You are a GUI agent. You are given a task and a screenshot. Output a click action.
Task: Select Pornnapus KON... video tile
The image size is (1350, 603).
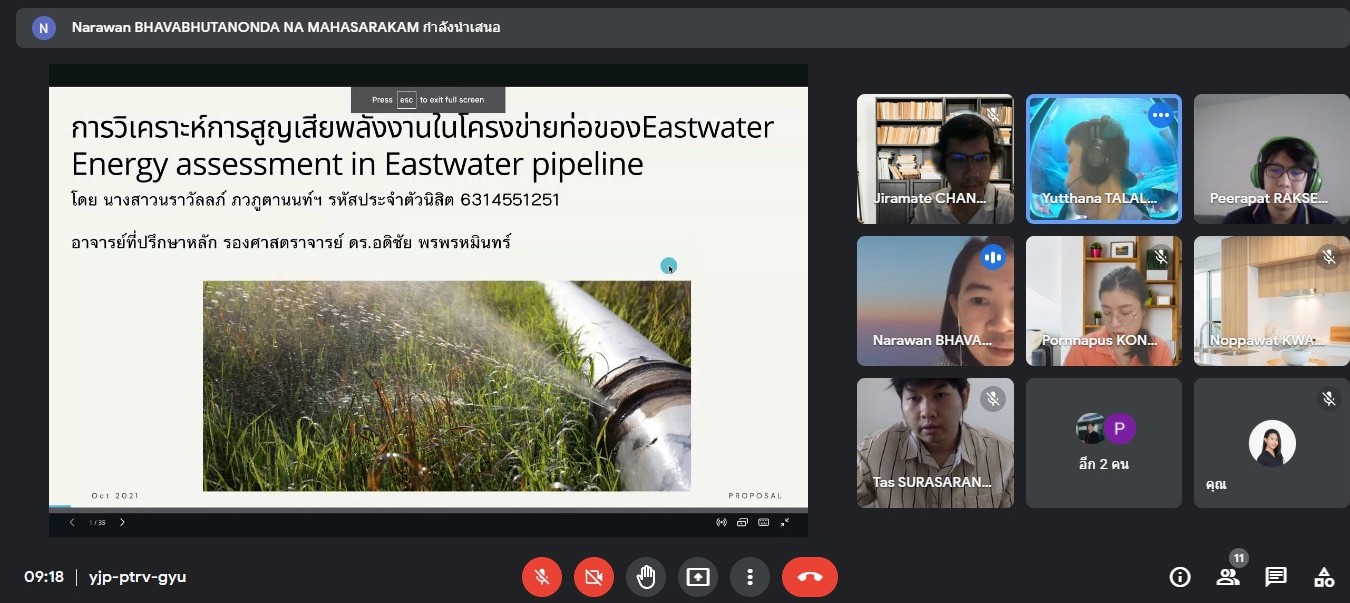[1104, 301]
